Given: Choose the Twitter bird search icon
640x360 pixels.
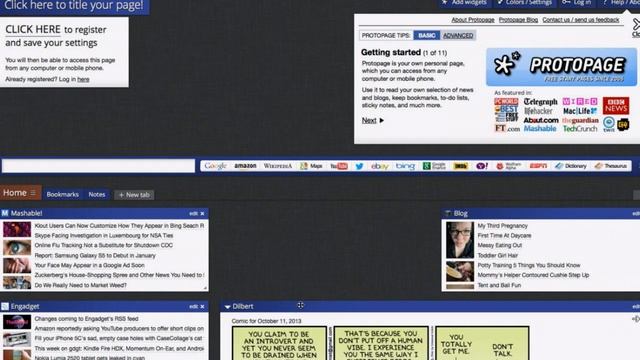Looking at the screenshot, I should coord(359,166).
